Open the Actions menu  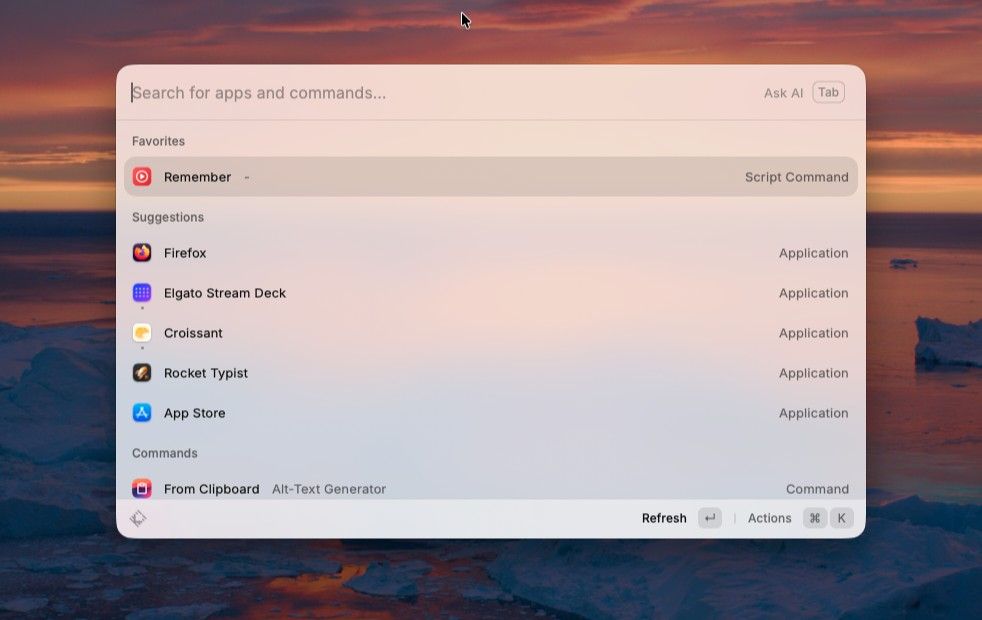769,518
